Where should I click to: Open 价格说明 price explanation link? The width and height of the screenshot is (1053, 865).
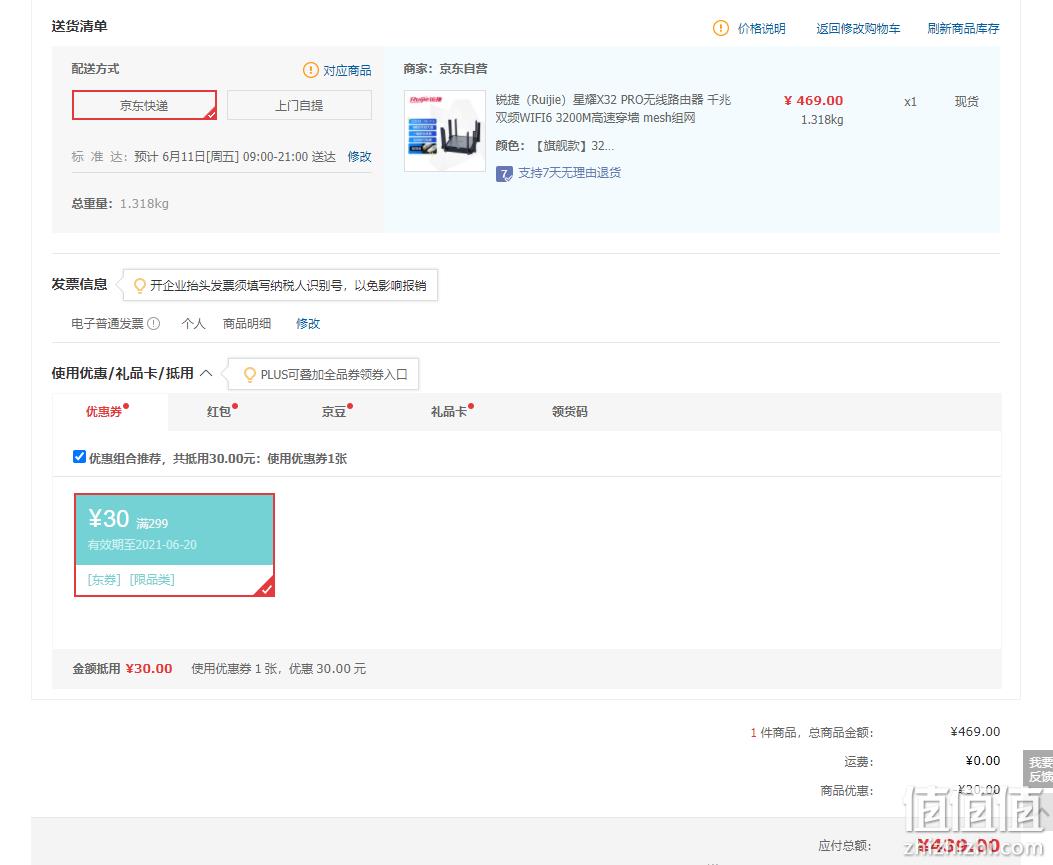(761, 28)
